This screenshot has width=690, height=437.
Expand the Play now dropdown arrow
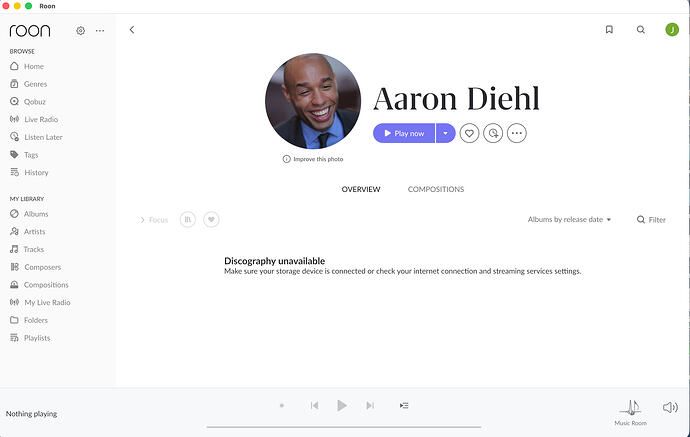pos(445,133)
